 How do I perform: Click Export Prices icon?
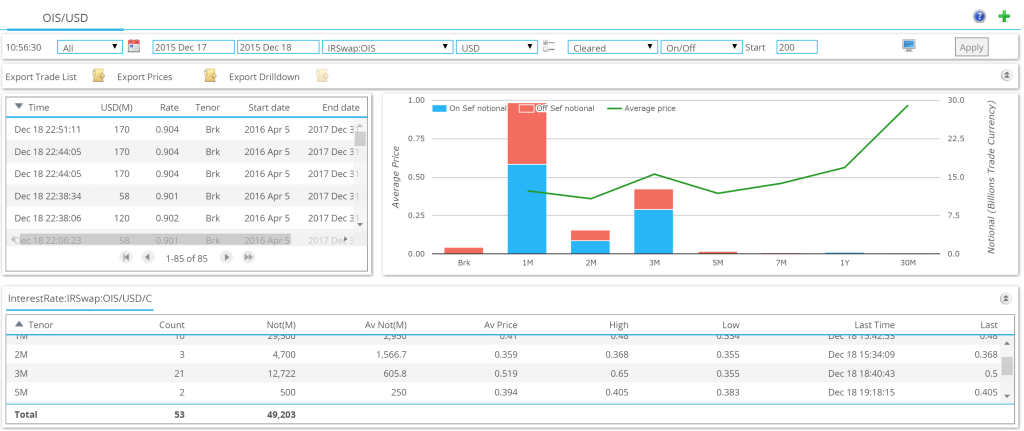(x=210, y=76)
